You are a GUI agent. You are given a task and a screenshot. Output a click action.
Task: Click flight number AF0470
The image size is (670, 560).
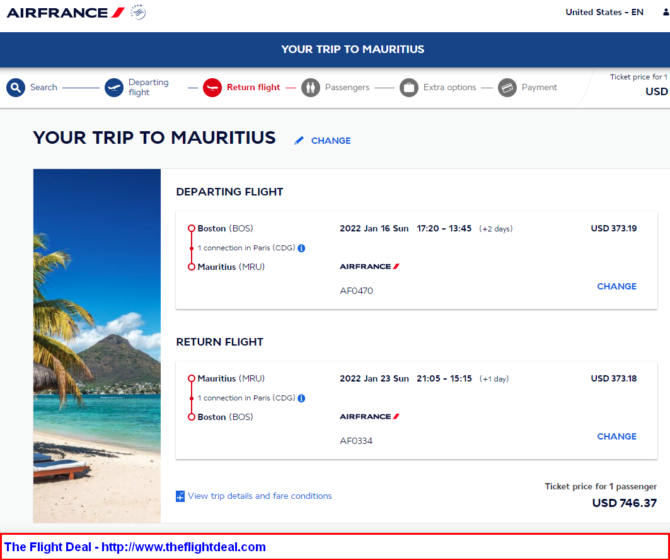[356, 291]
